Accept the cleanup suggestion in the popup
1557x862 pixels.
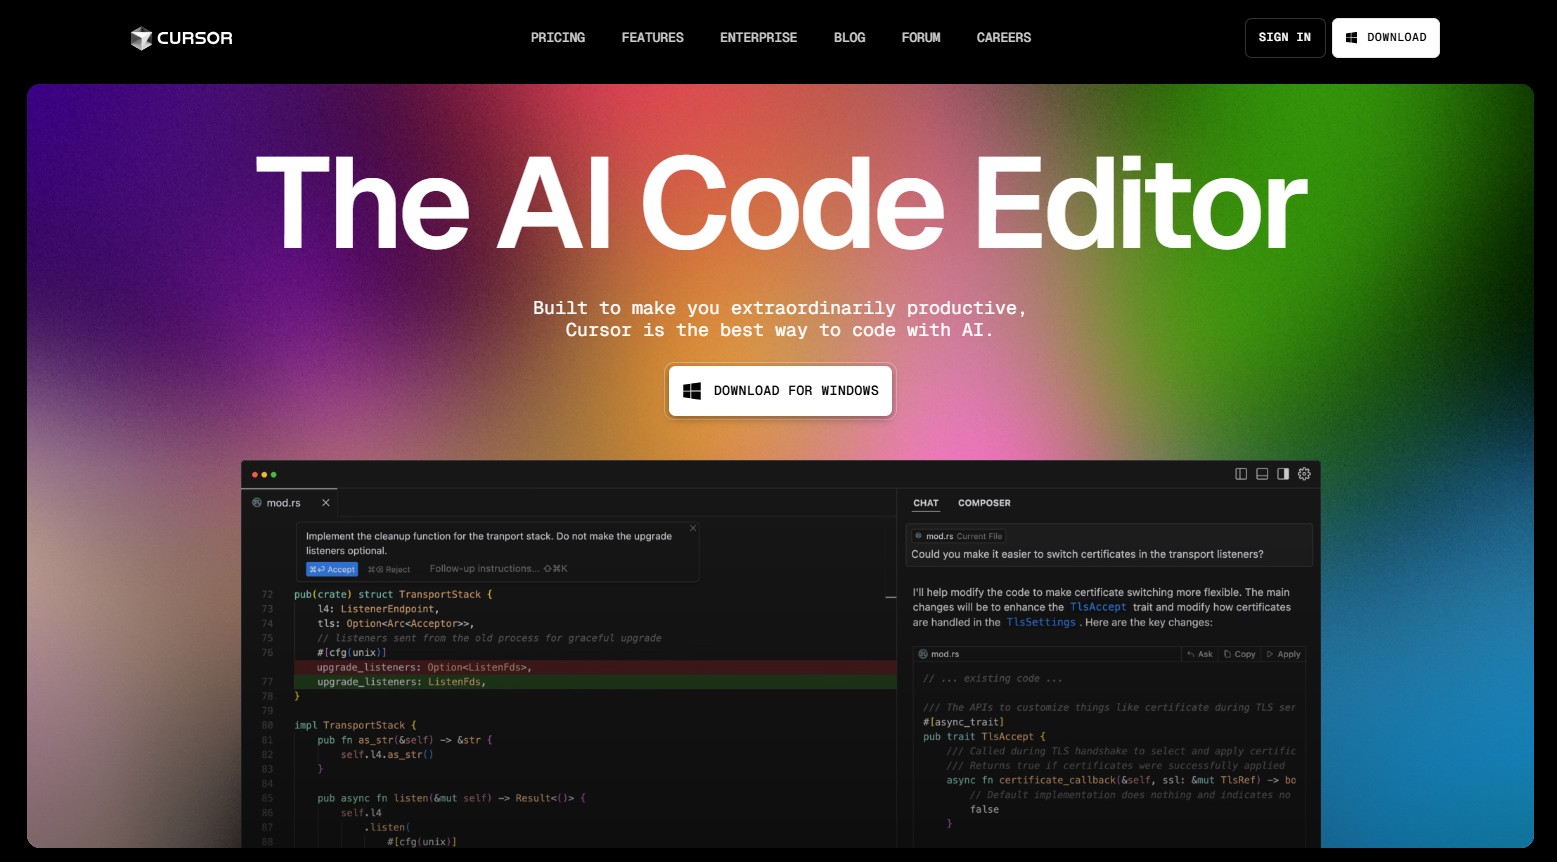332,568
